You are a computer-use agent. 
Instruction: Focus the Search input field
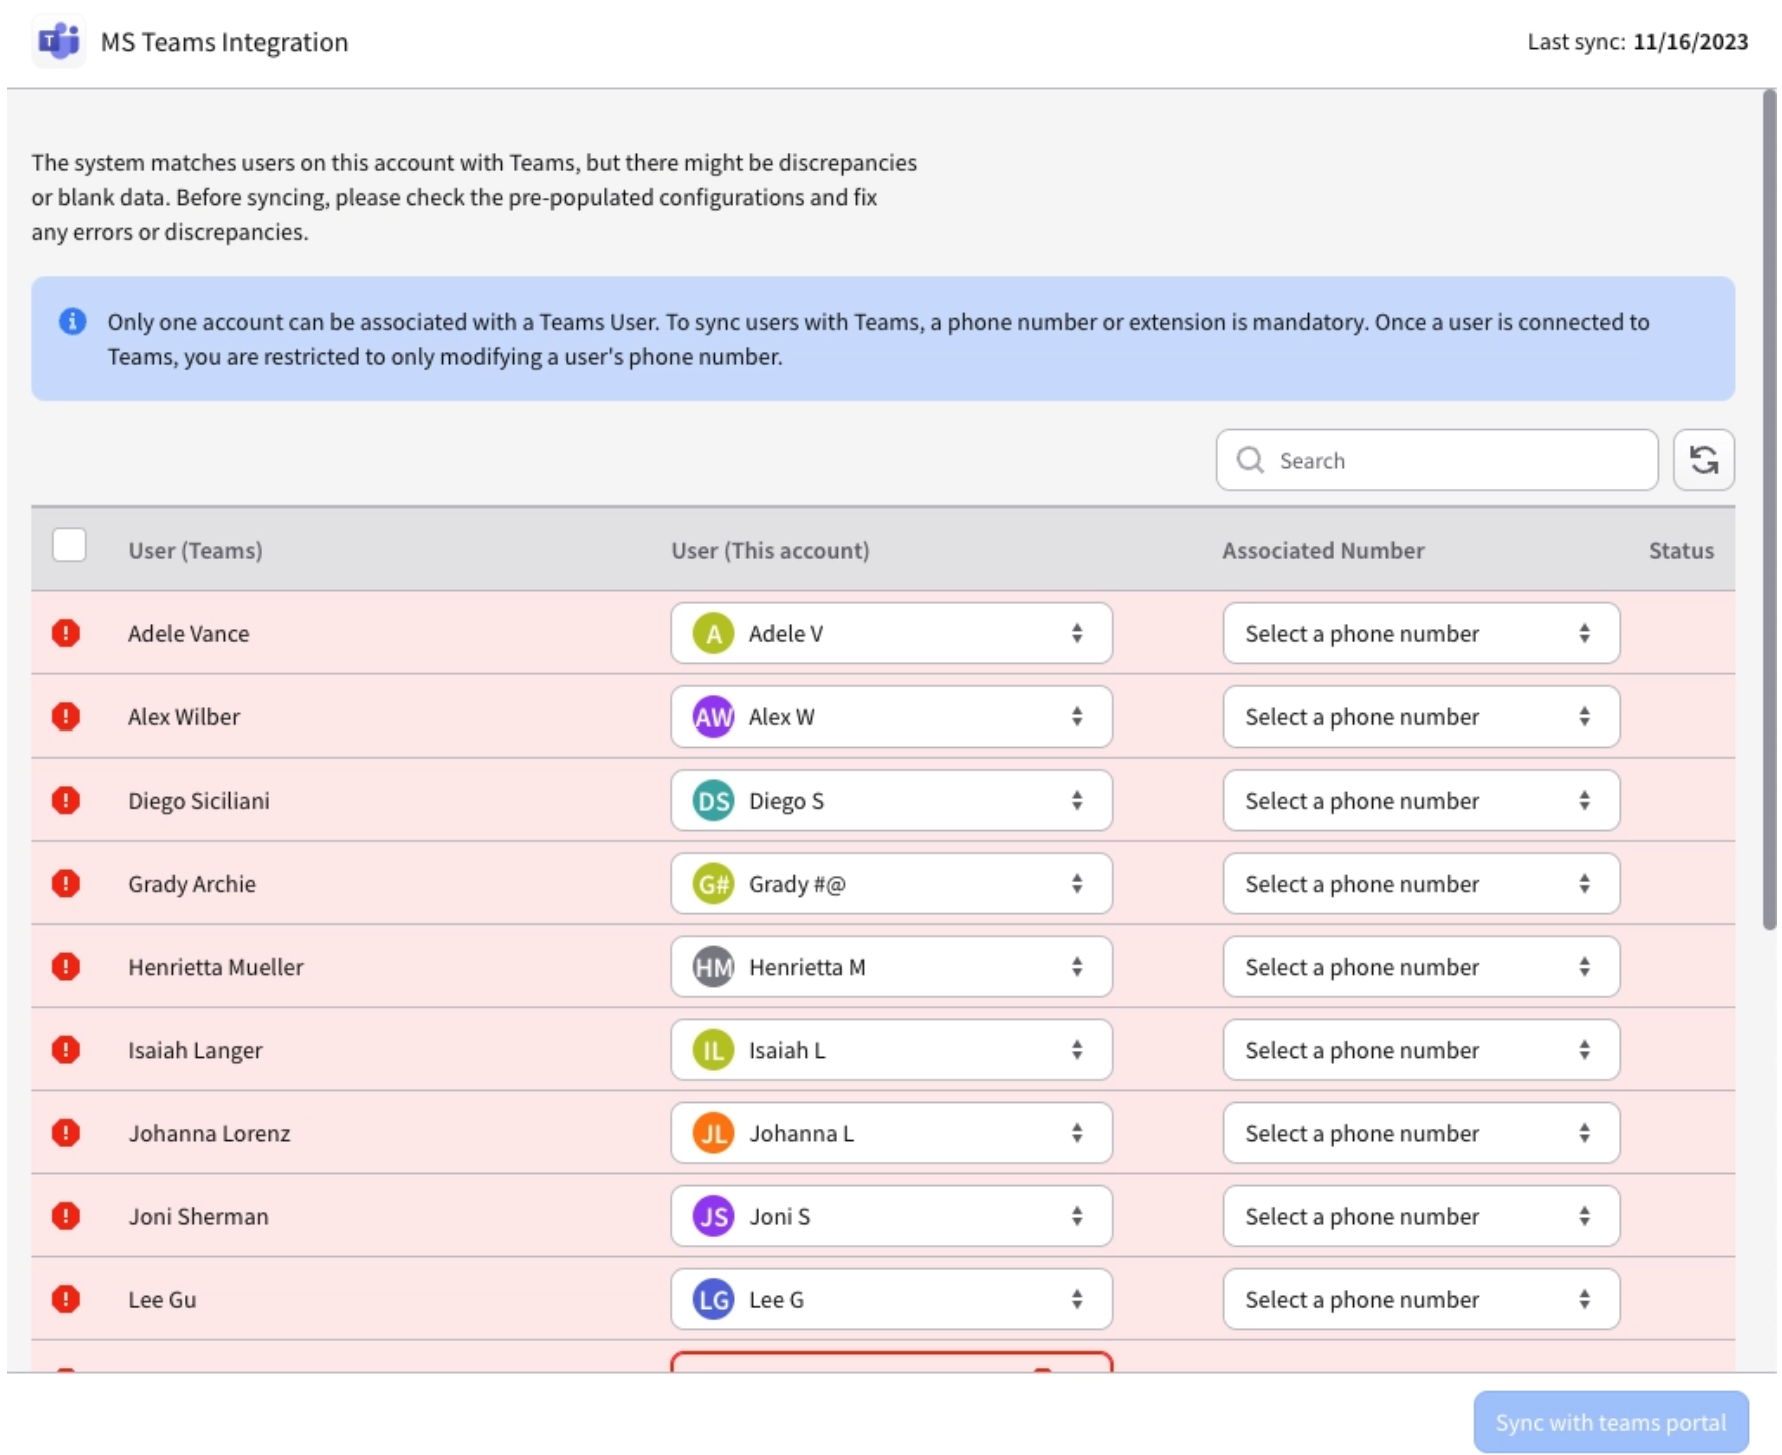click(1437, 460)
